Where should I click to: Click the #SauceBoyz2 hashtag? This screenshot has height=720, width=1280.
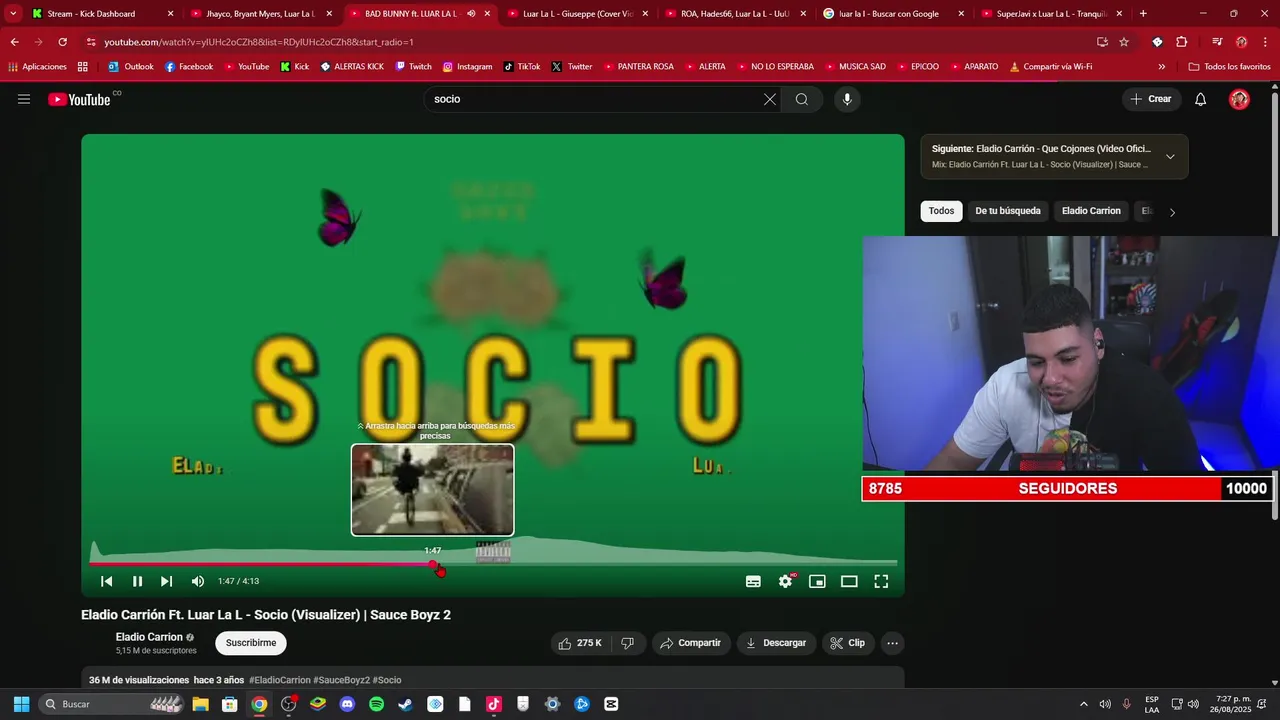point(342,680)
